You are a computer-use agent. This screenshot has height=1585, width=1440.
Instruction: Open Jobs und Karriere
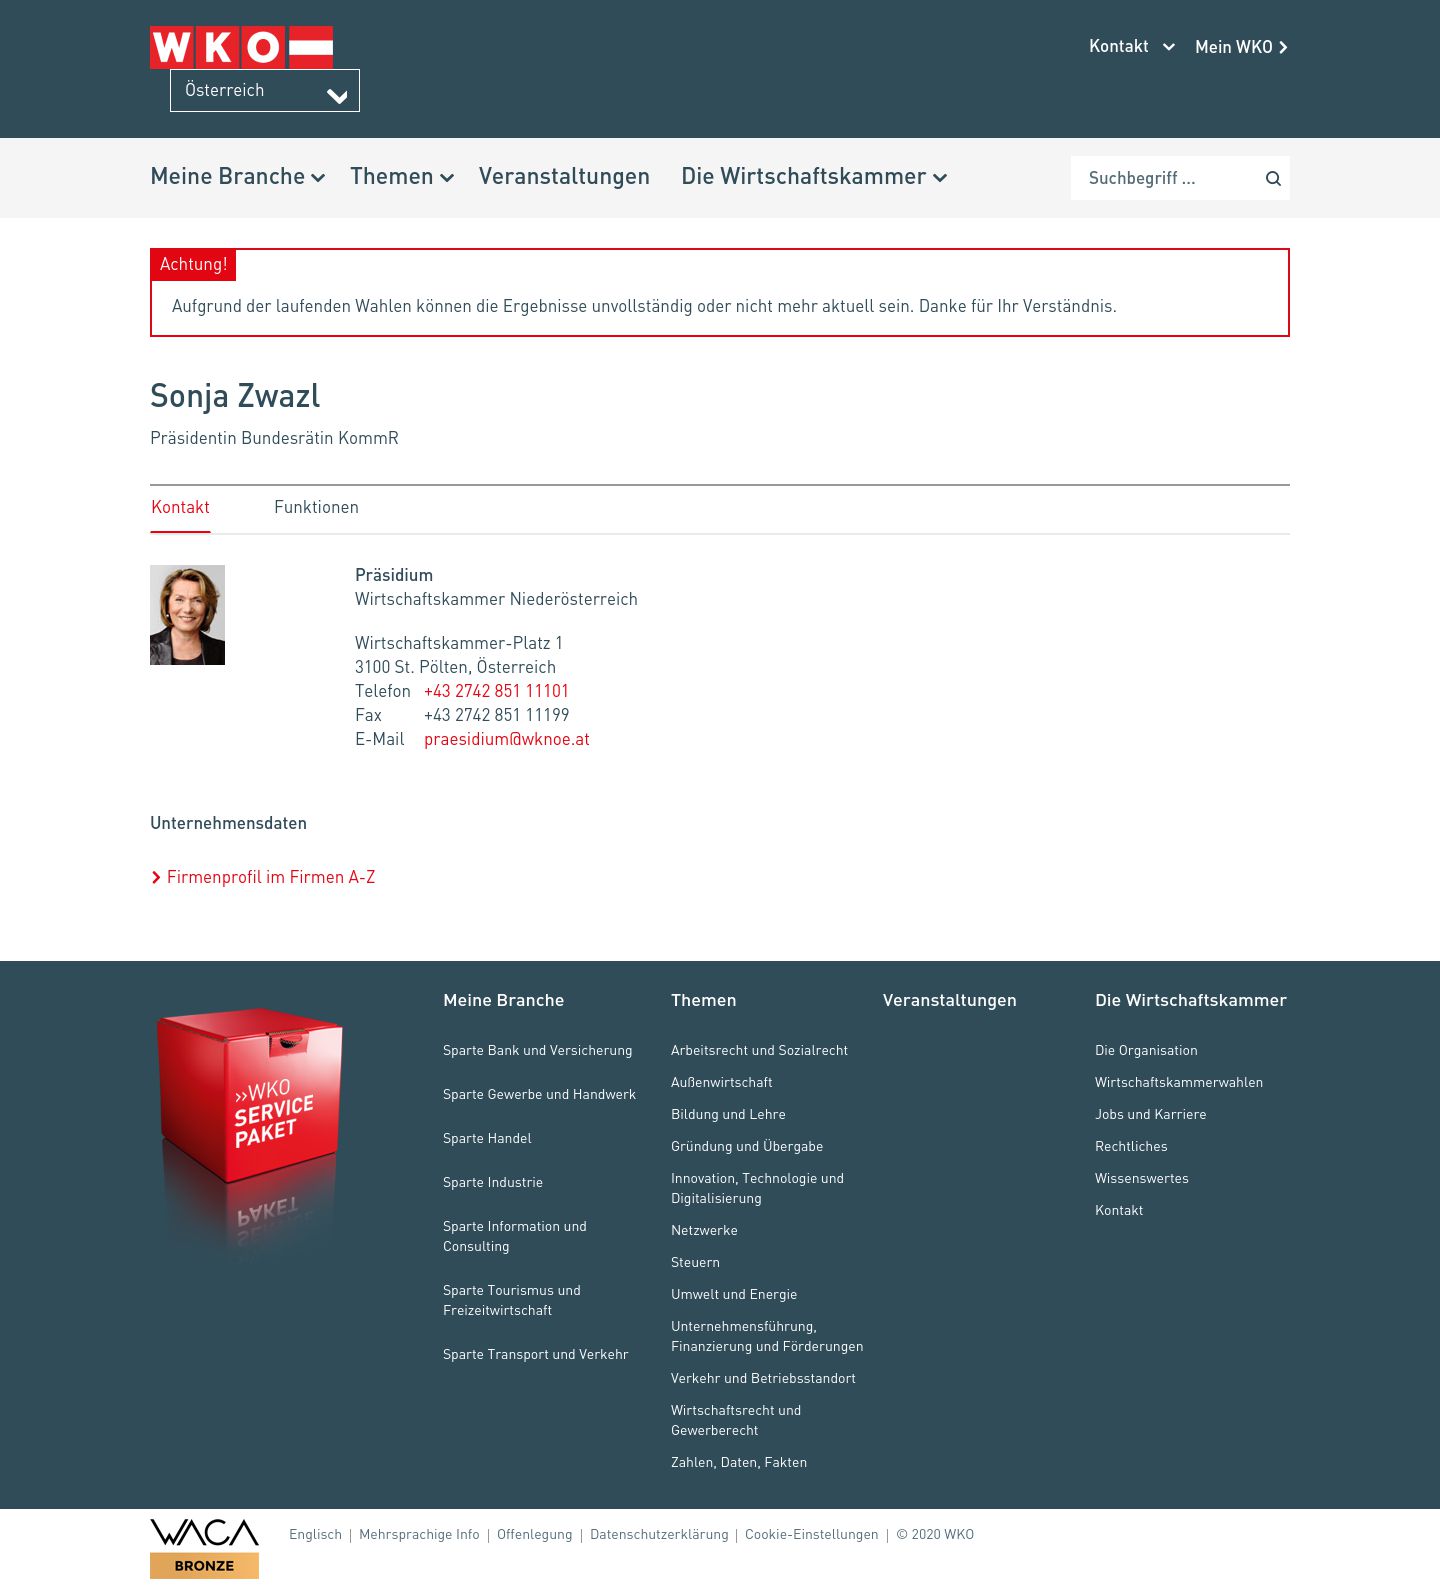pyautogui.click(x=1150, y=1114)
